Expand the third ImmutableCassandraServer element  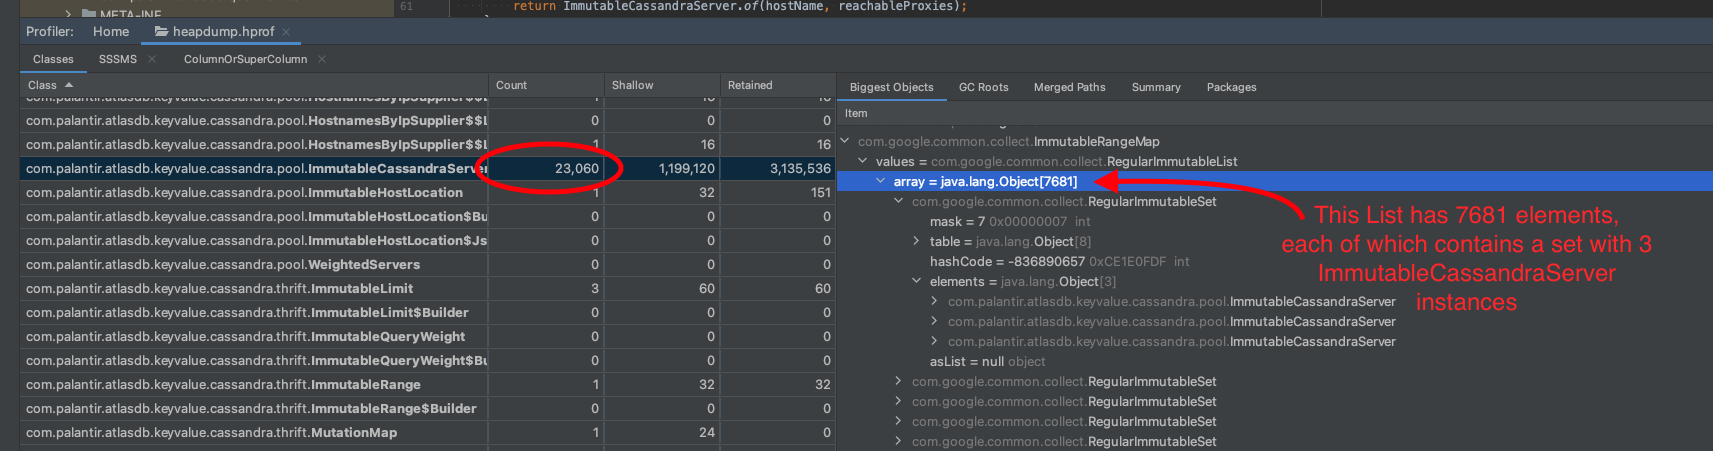click(935, 341)
